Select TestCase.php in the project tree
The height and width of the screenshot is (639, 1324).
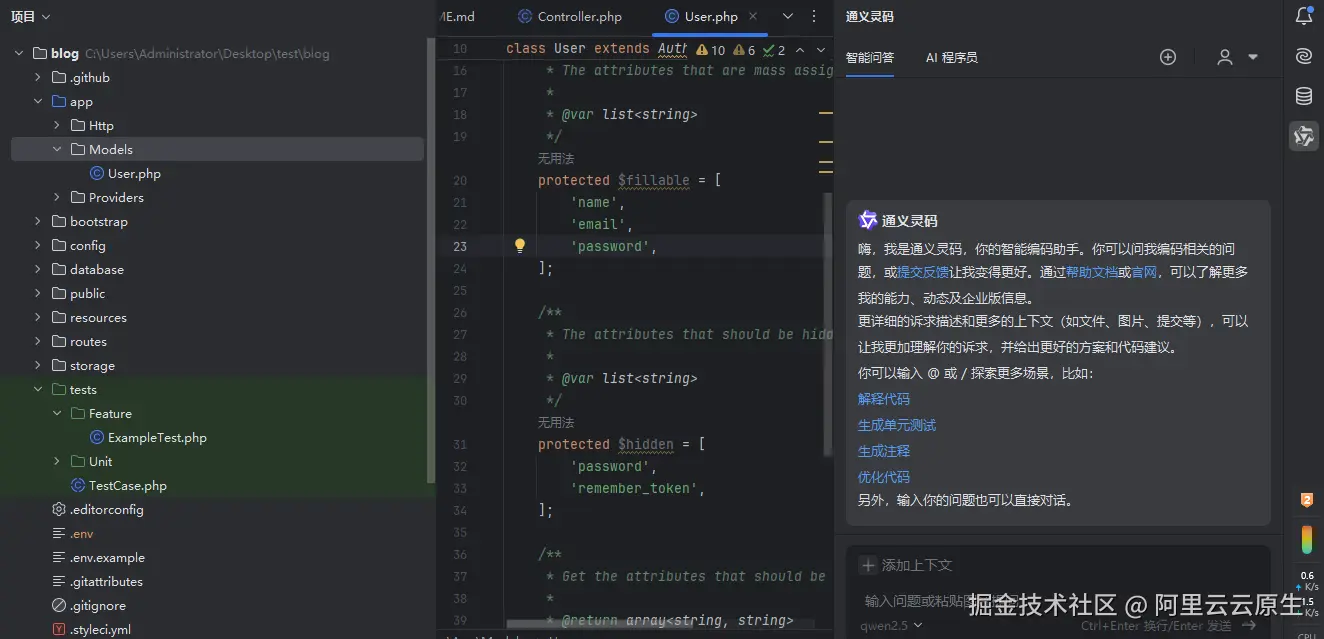118,485
